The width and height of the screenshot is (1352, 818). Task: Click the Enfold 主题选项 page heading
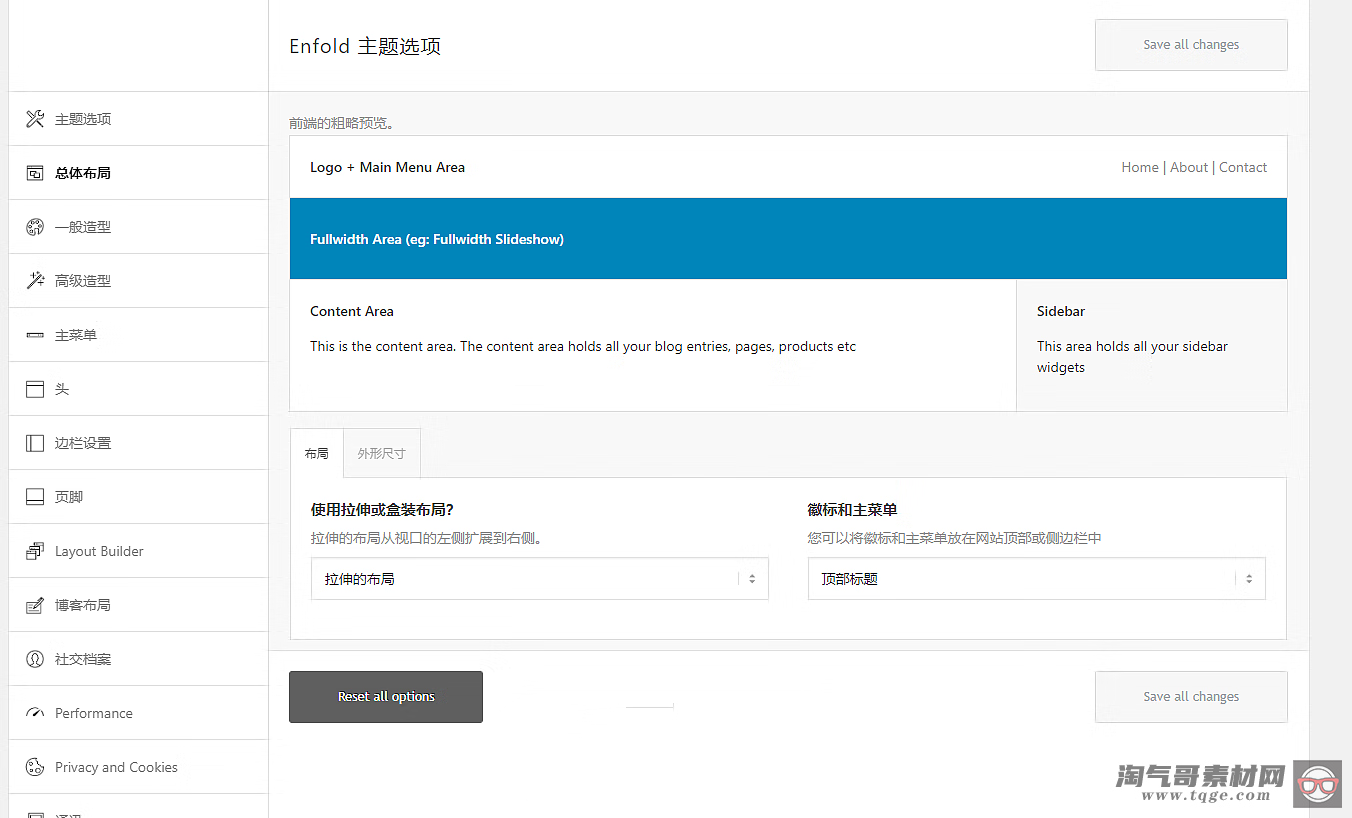tap(365, 46)
